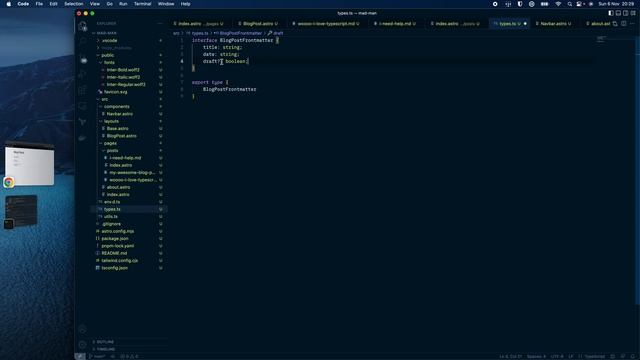
Task: Open Explorer Views and More Actions ellipsis
Action: [160, 24]
